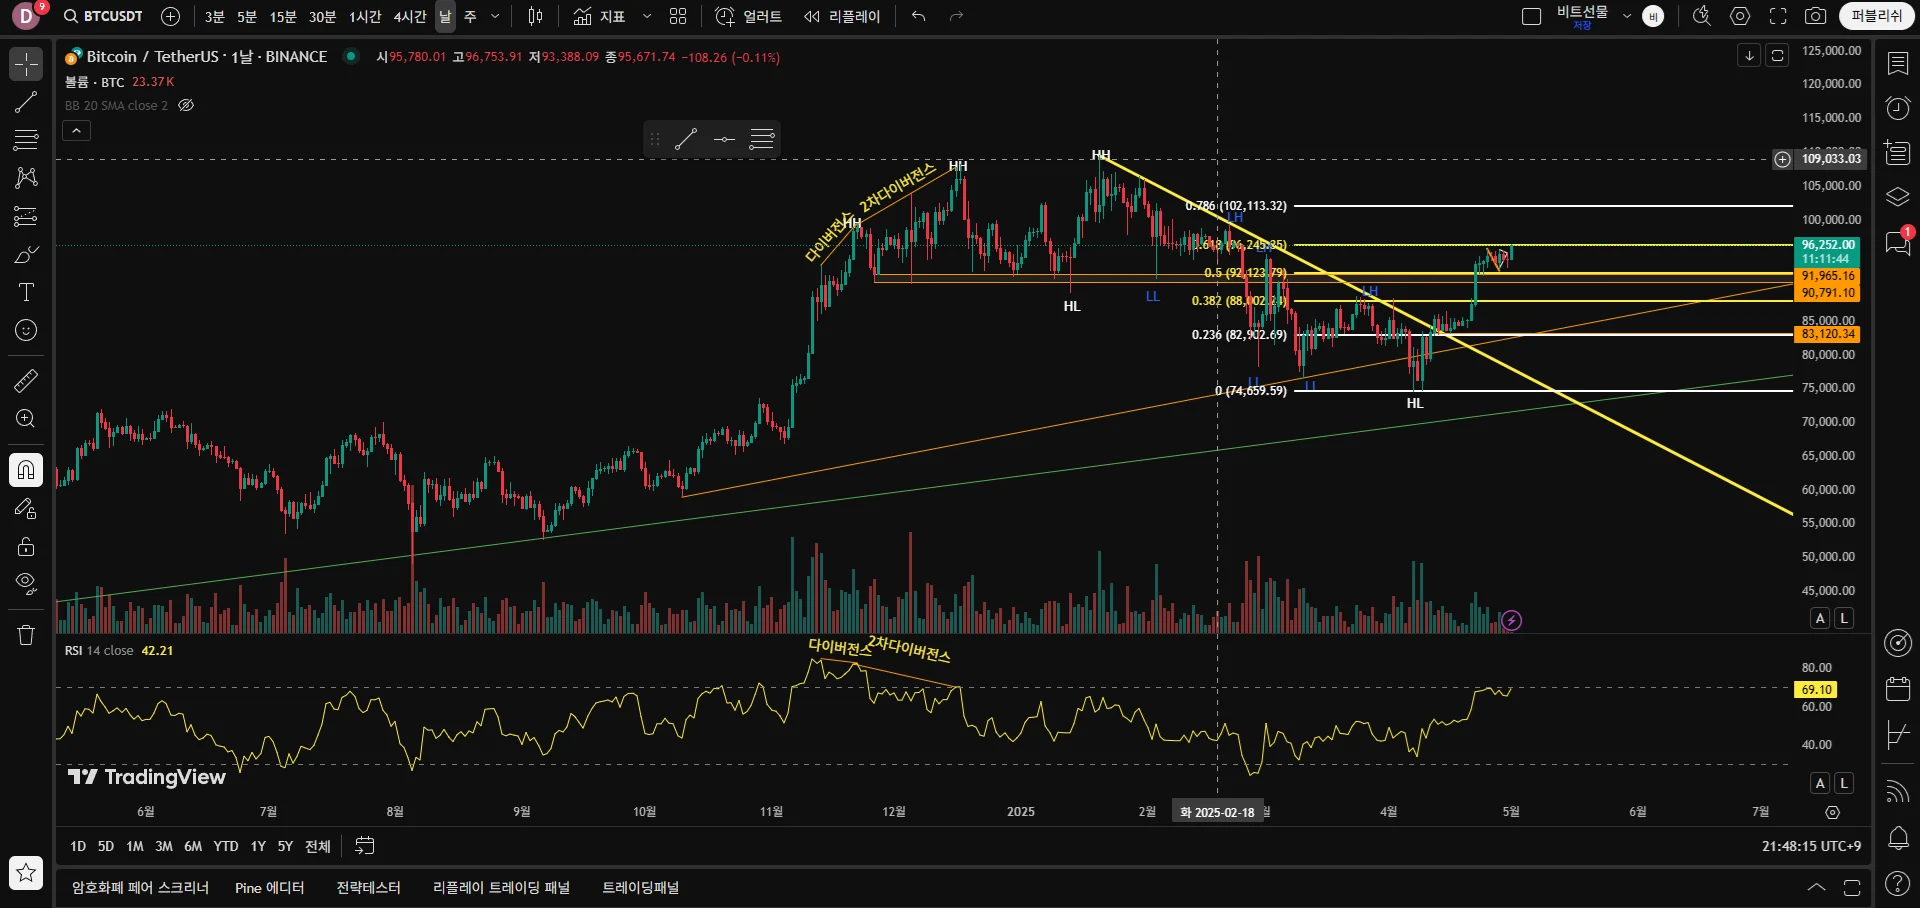Image resolution: width=1920 pixels, height=908 pixels.
Task: Toggle auto scale A on price chart
Action: point(1820,618)
